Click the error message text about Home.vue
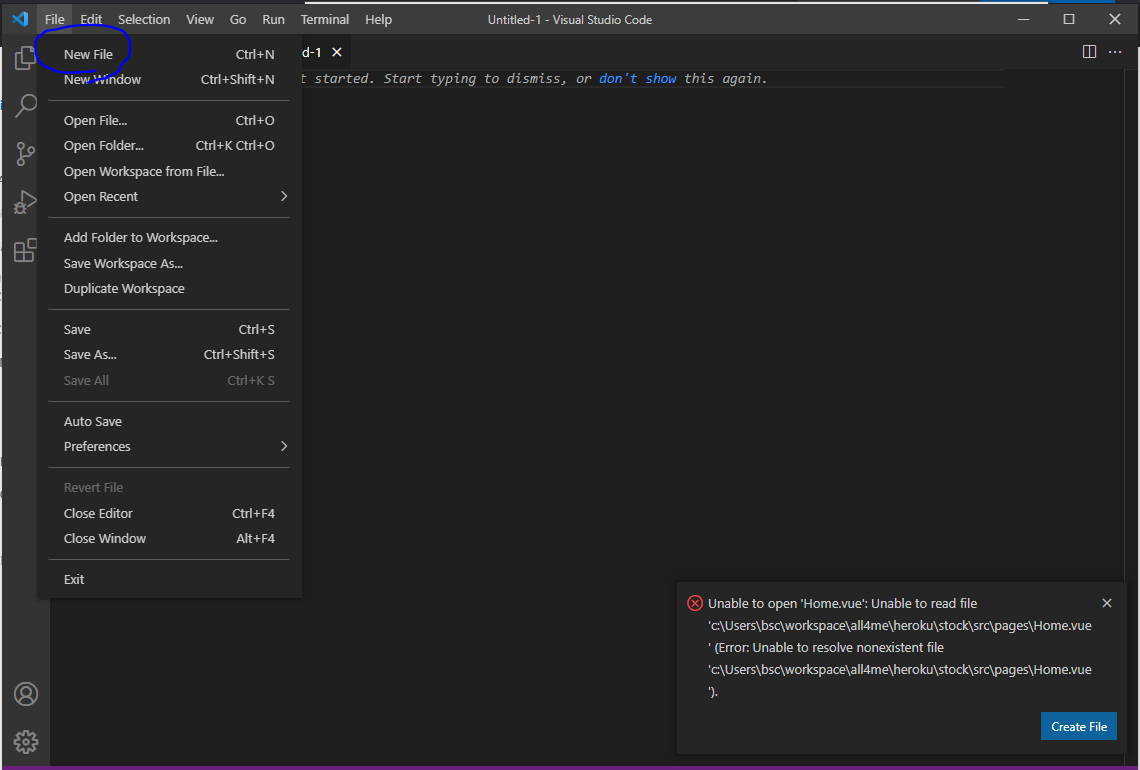Image resolution: width=1140 pixels, height=770 pixels. coord(899,647)
